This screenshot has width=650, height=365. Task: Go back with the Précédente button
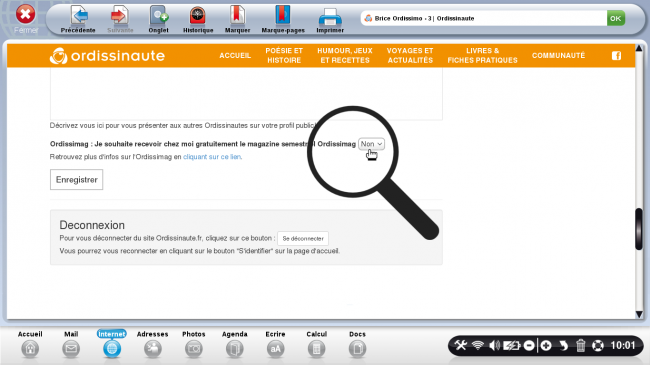[78, 19]
